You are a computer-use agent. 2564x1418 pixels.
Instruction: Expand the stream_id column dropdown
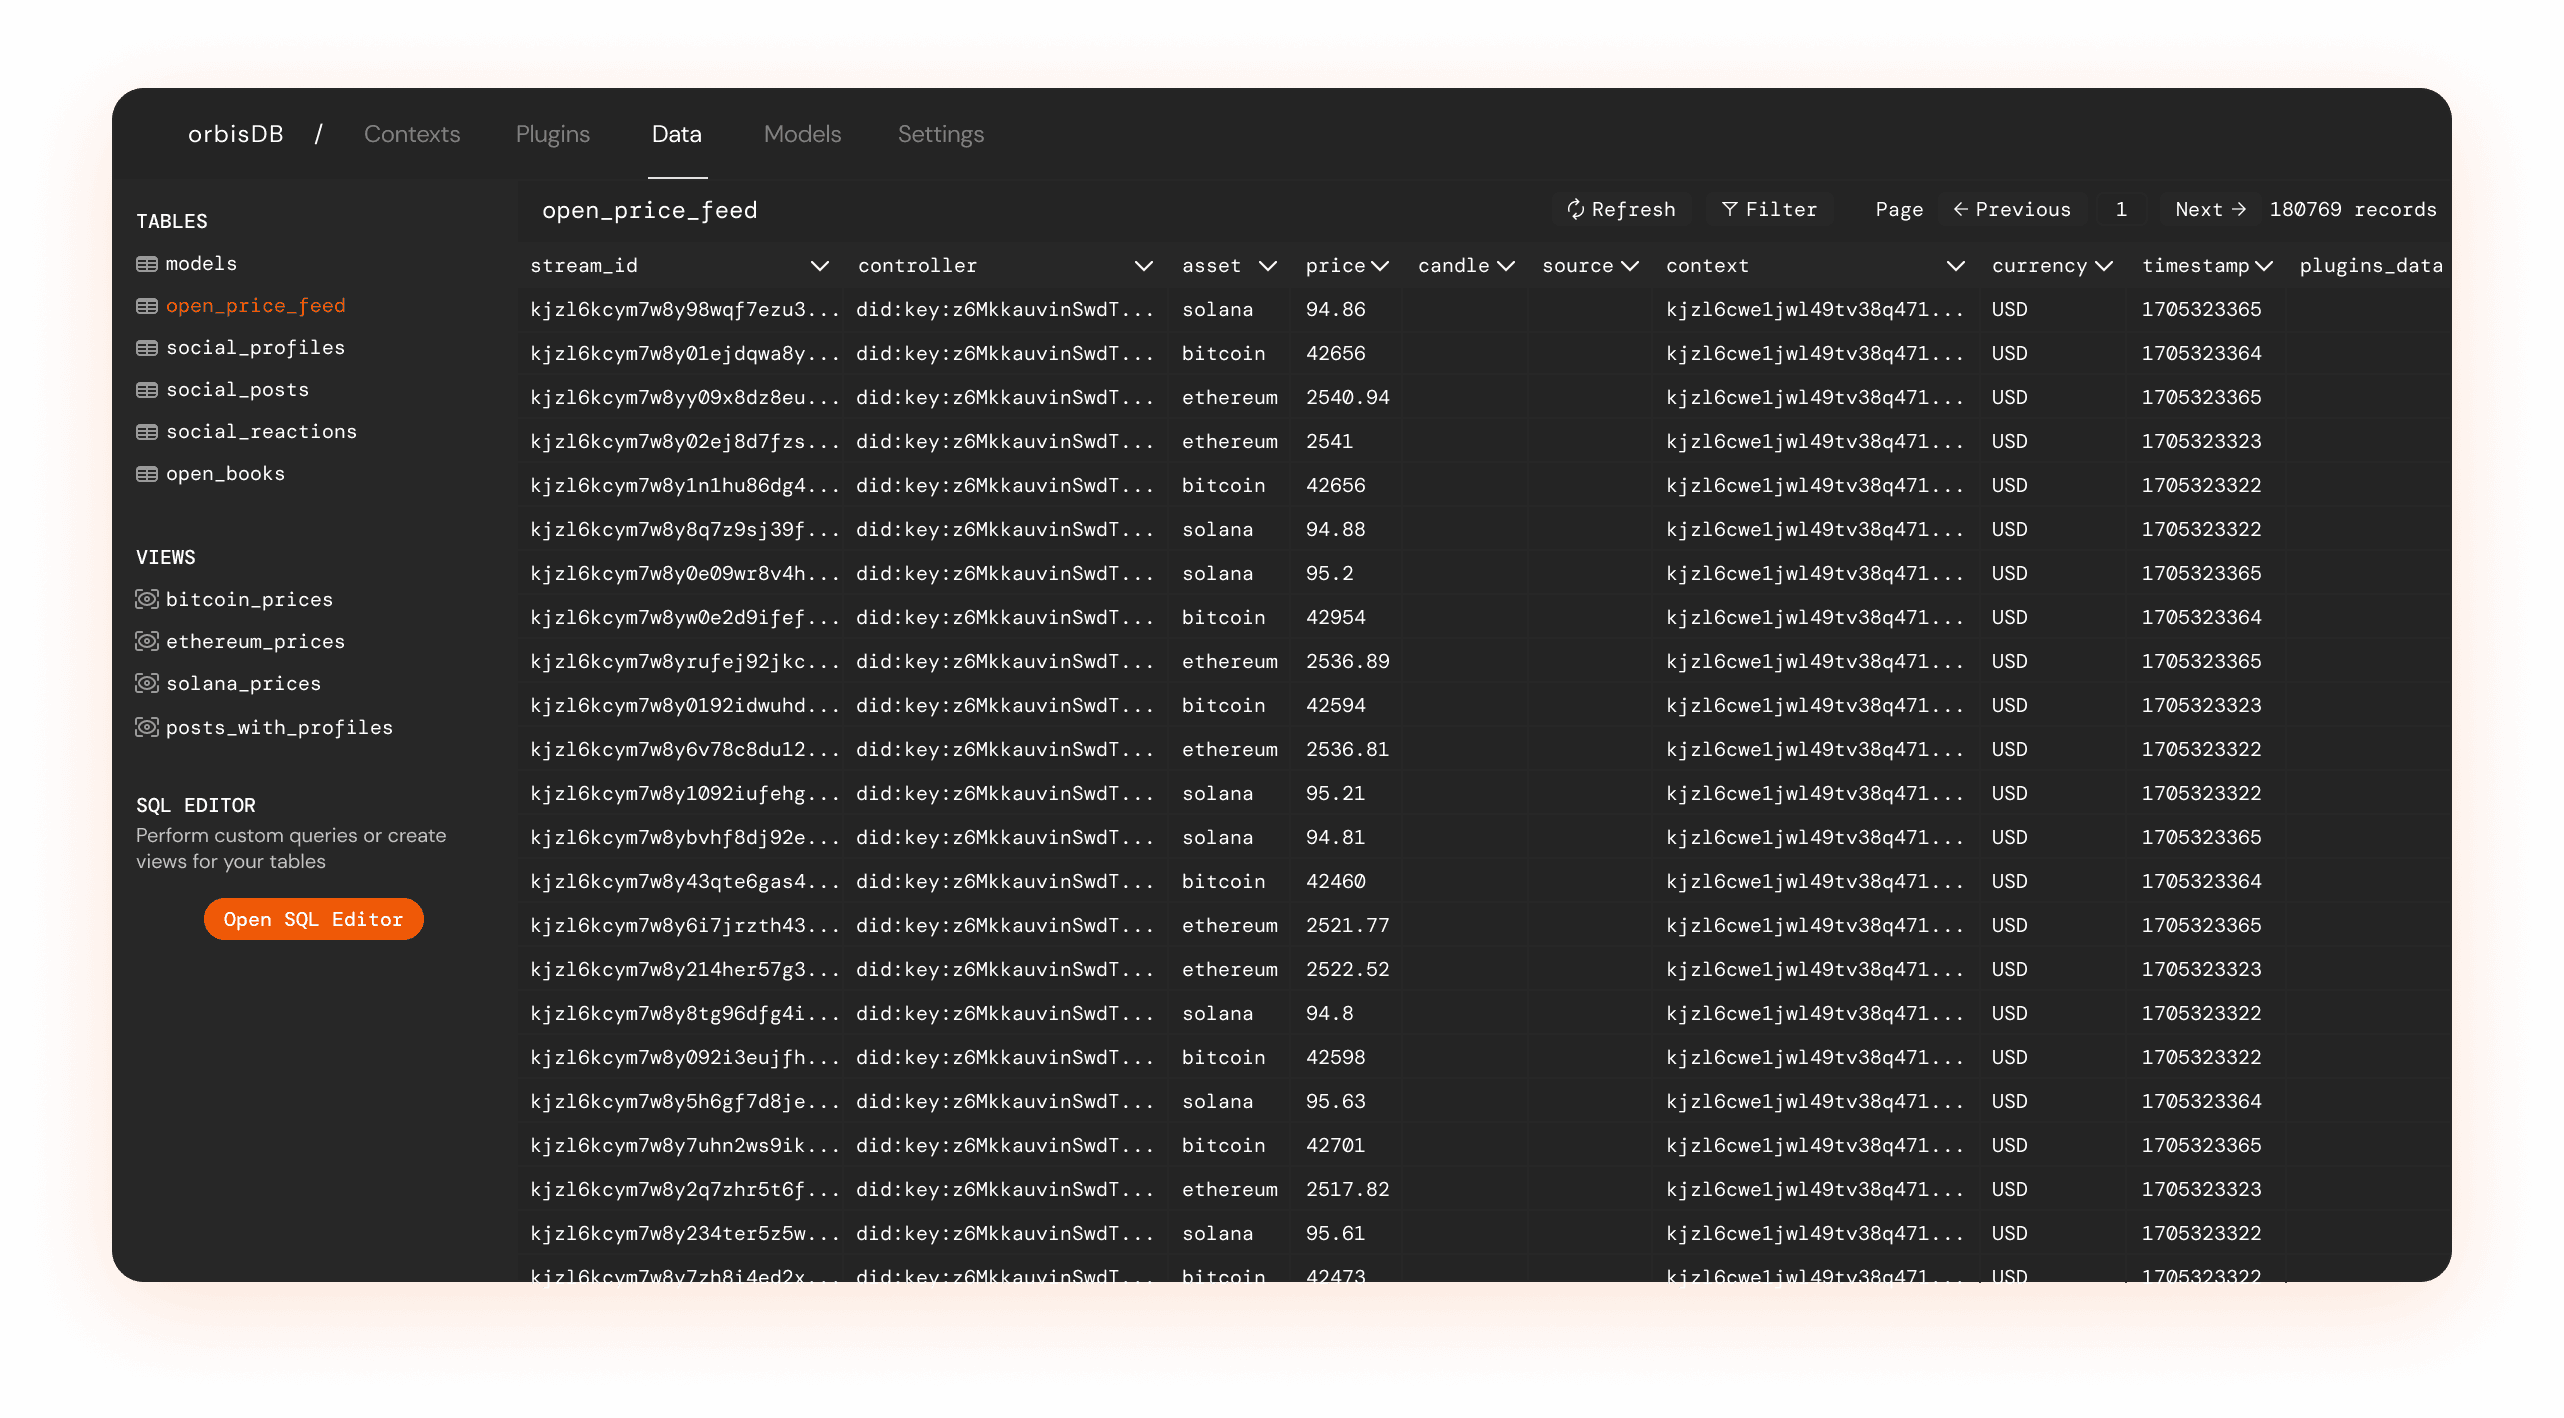click(819, 266)
